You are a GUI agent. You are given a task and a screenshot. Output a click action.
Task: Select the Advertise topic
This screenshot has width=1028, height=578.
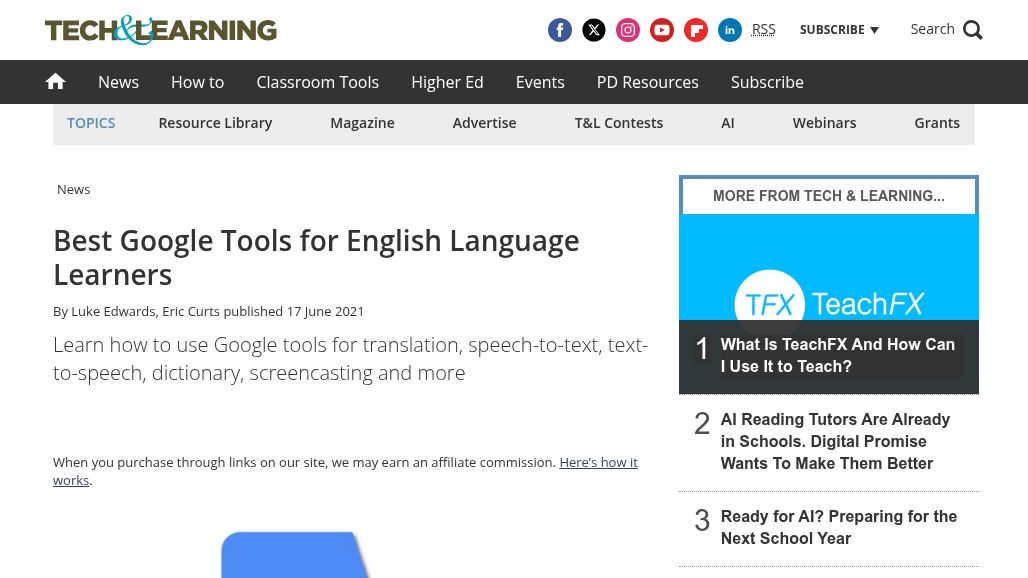coord(484,123)
